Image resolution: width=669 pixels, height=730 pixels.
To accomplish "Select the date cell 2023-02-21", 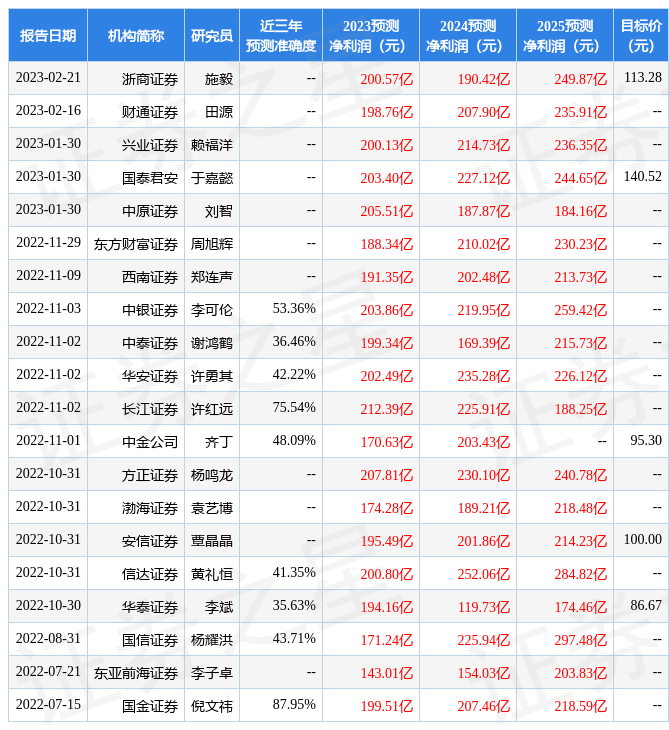I will coord(48,77).
